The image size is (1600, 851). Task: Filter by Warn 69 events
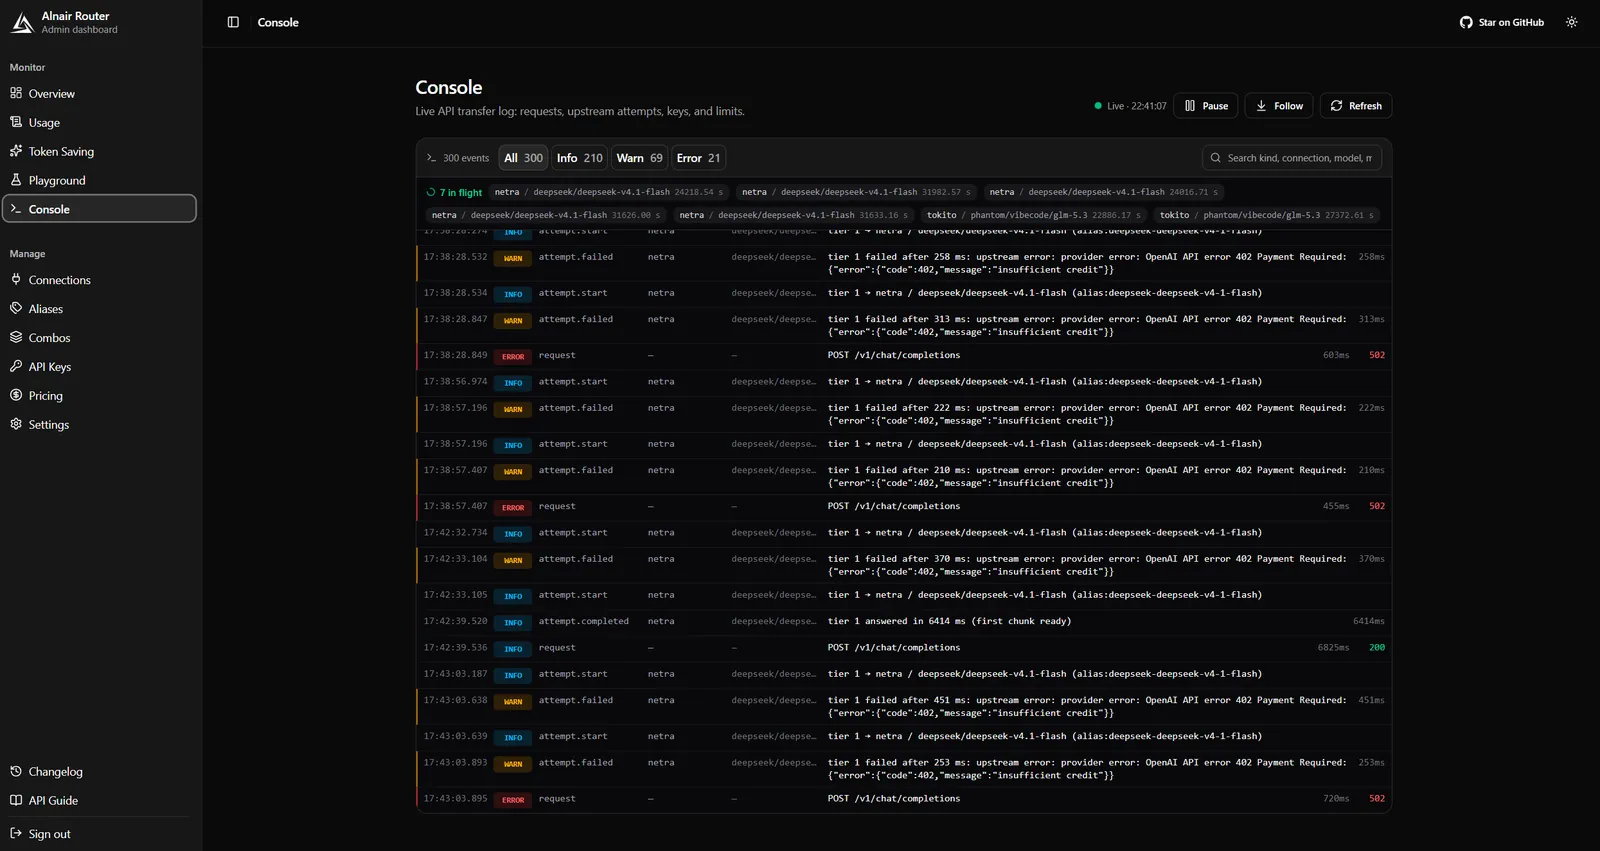pos(639,158)
